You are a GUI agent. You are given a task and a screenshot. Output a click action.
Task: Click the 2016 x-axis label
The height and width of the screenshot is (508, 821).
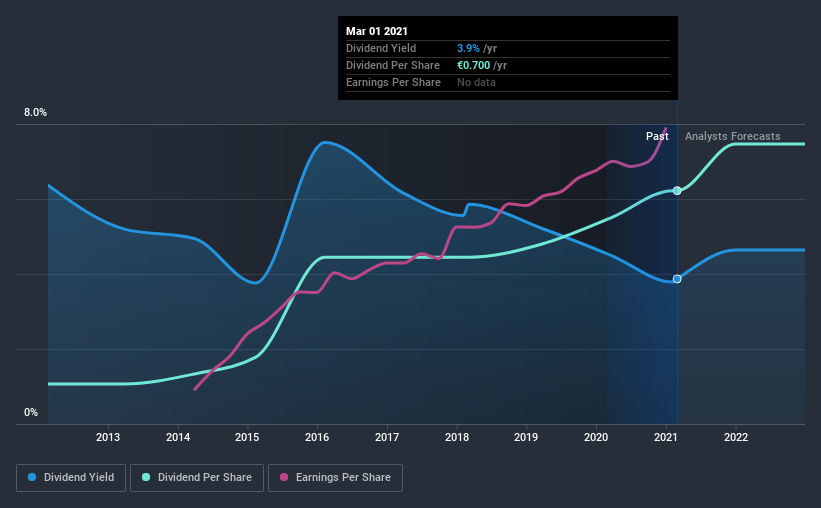coord(317,437)
